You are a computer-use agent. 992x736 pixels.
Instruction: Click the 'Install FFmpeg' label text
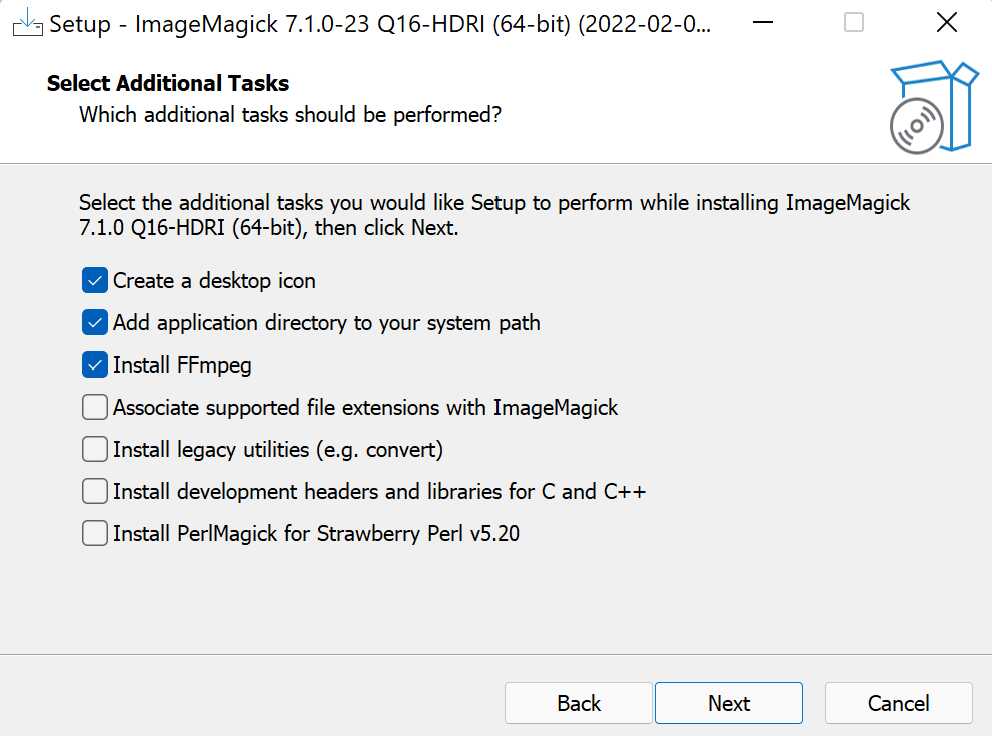[x=182, y=365]
